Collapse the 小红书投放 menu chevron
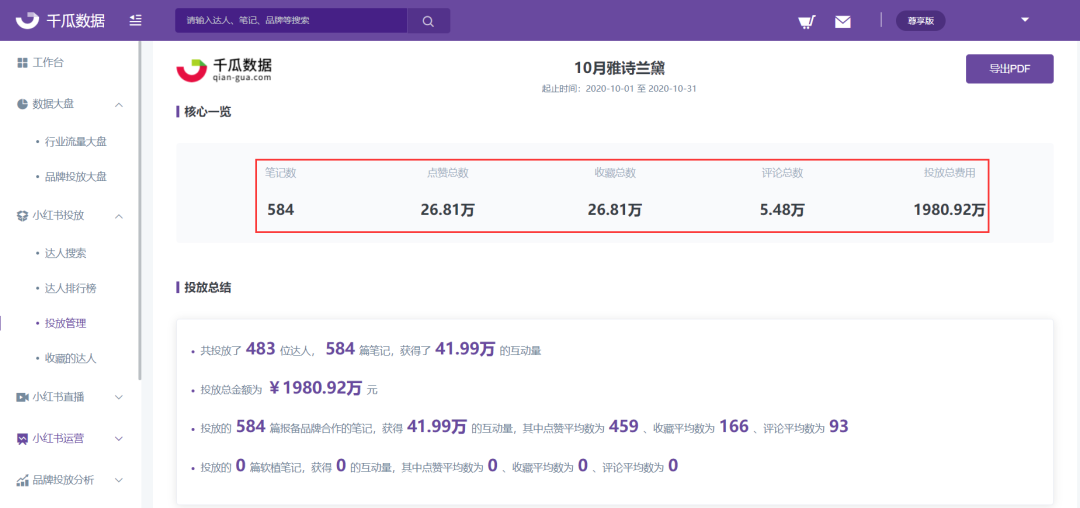The image size is (1080, 508). point(118,215)
